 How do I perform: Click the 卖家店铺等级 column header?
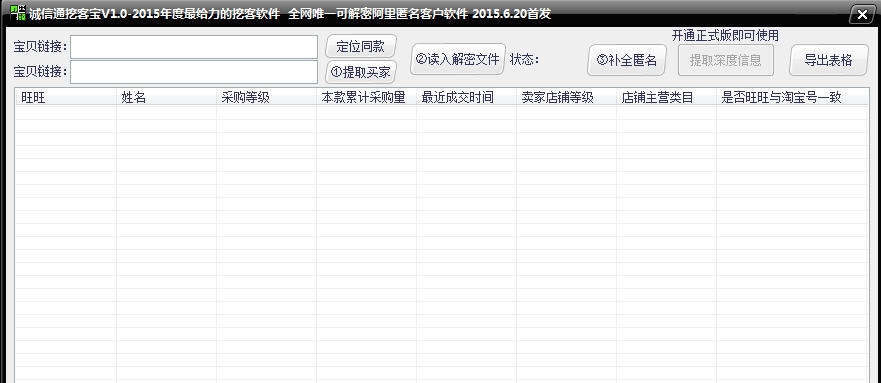click(566, 97)
